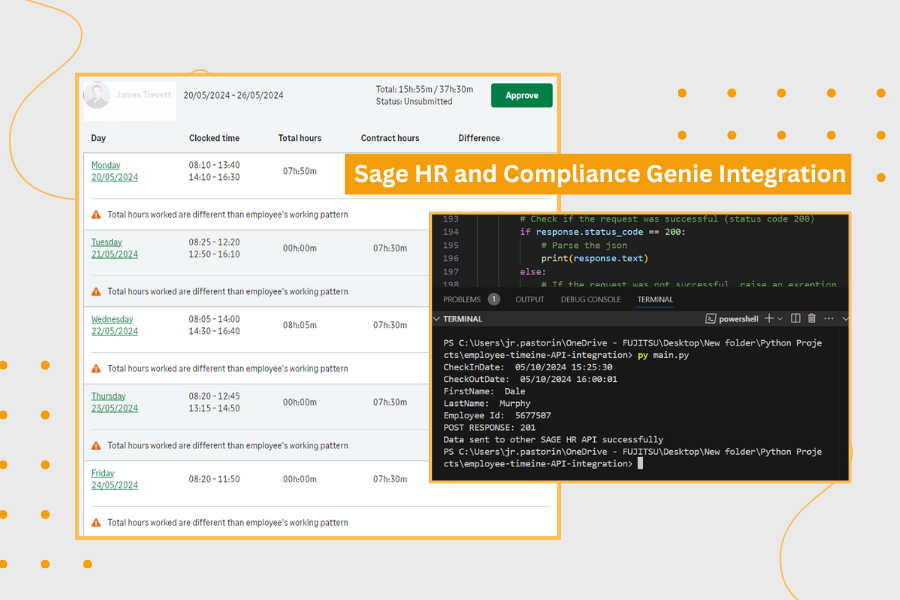
Task: Click the warning icon under Tuesday's row
Action: pos(96,292)
